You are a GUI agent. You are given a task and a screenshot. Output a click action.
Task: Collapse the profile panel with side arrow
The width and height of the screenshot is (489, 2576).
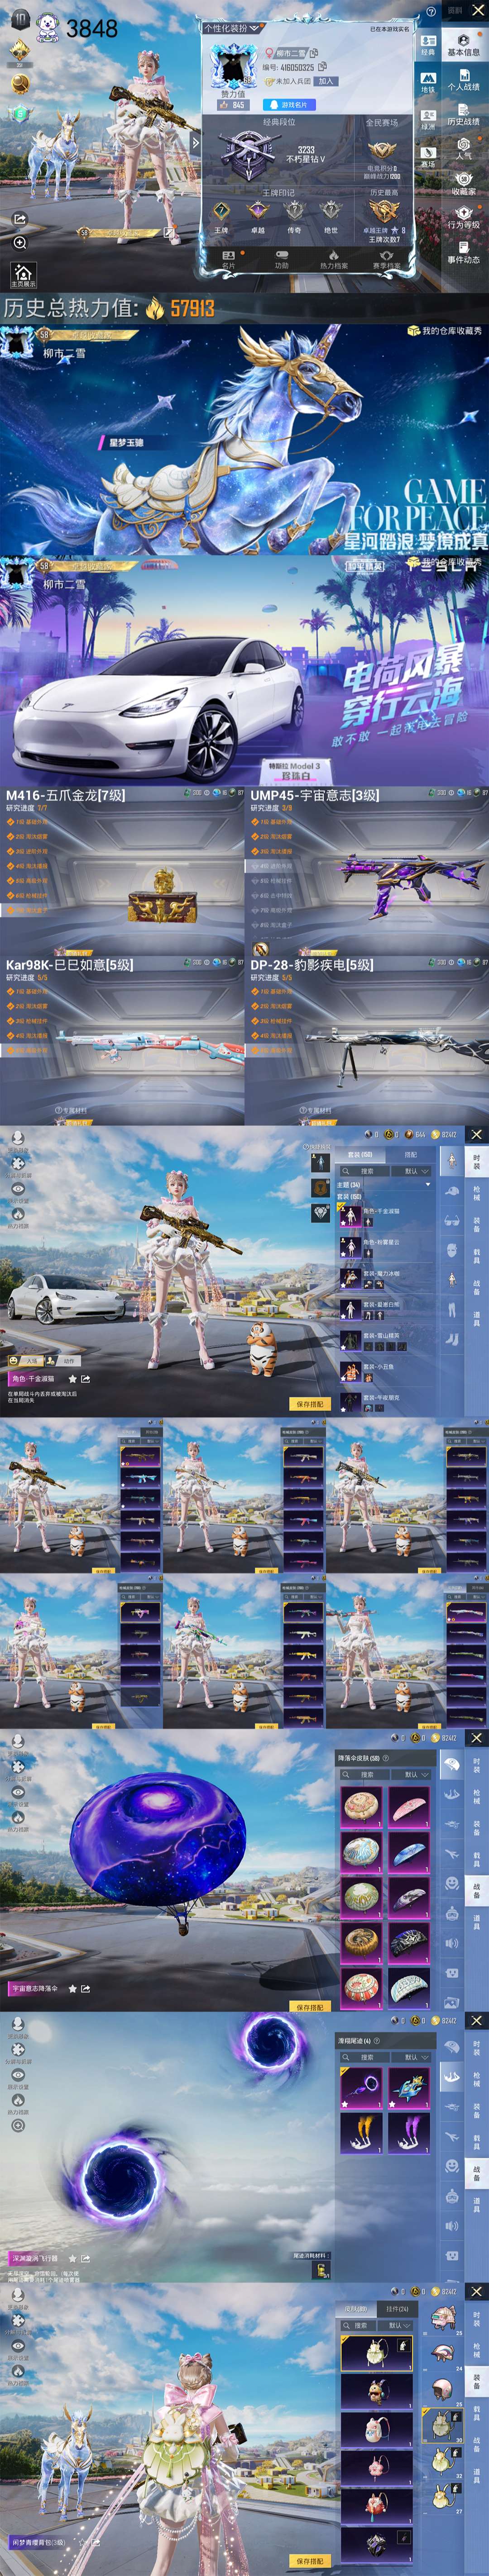click(x=195, y=143)
